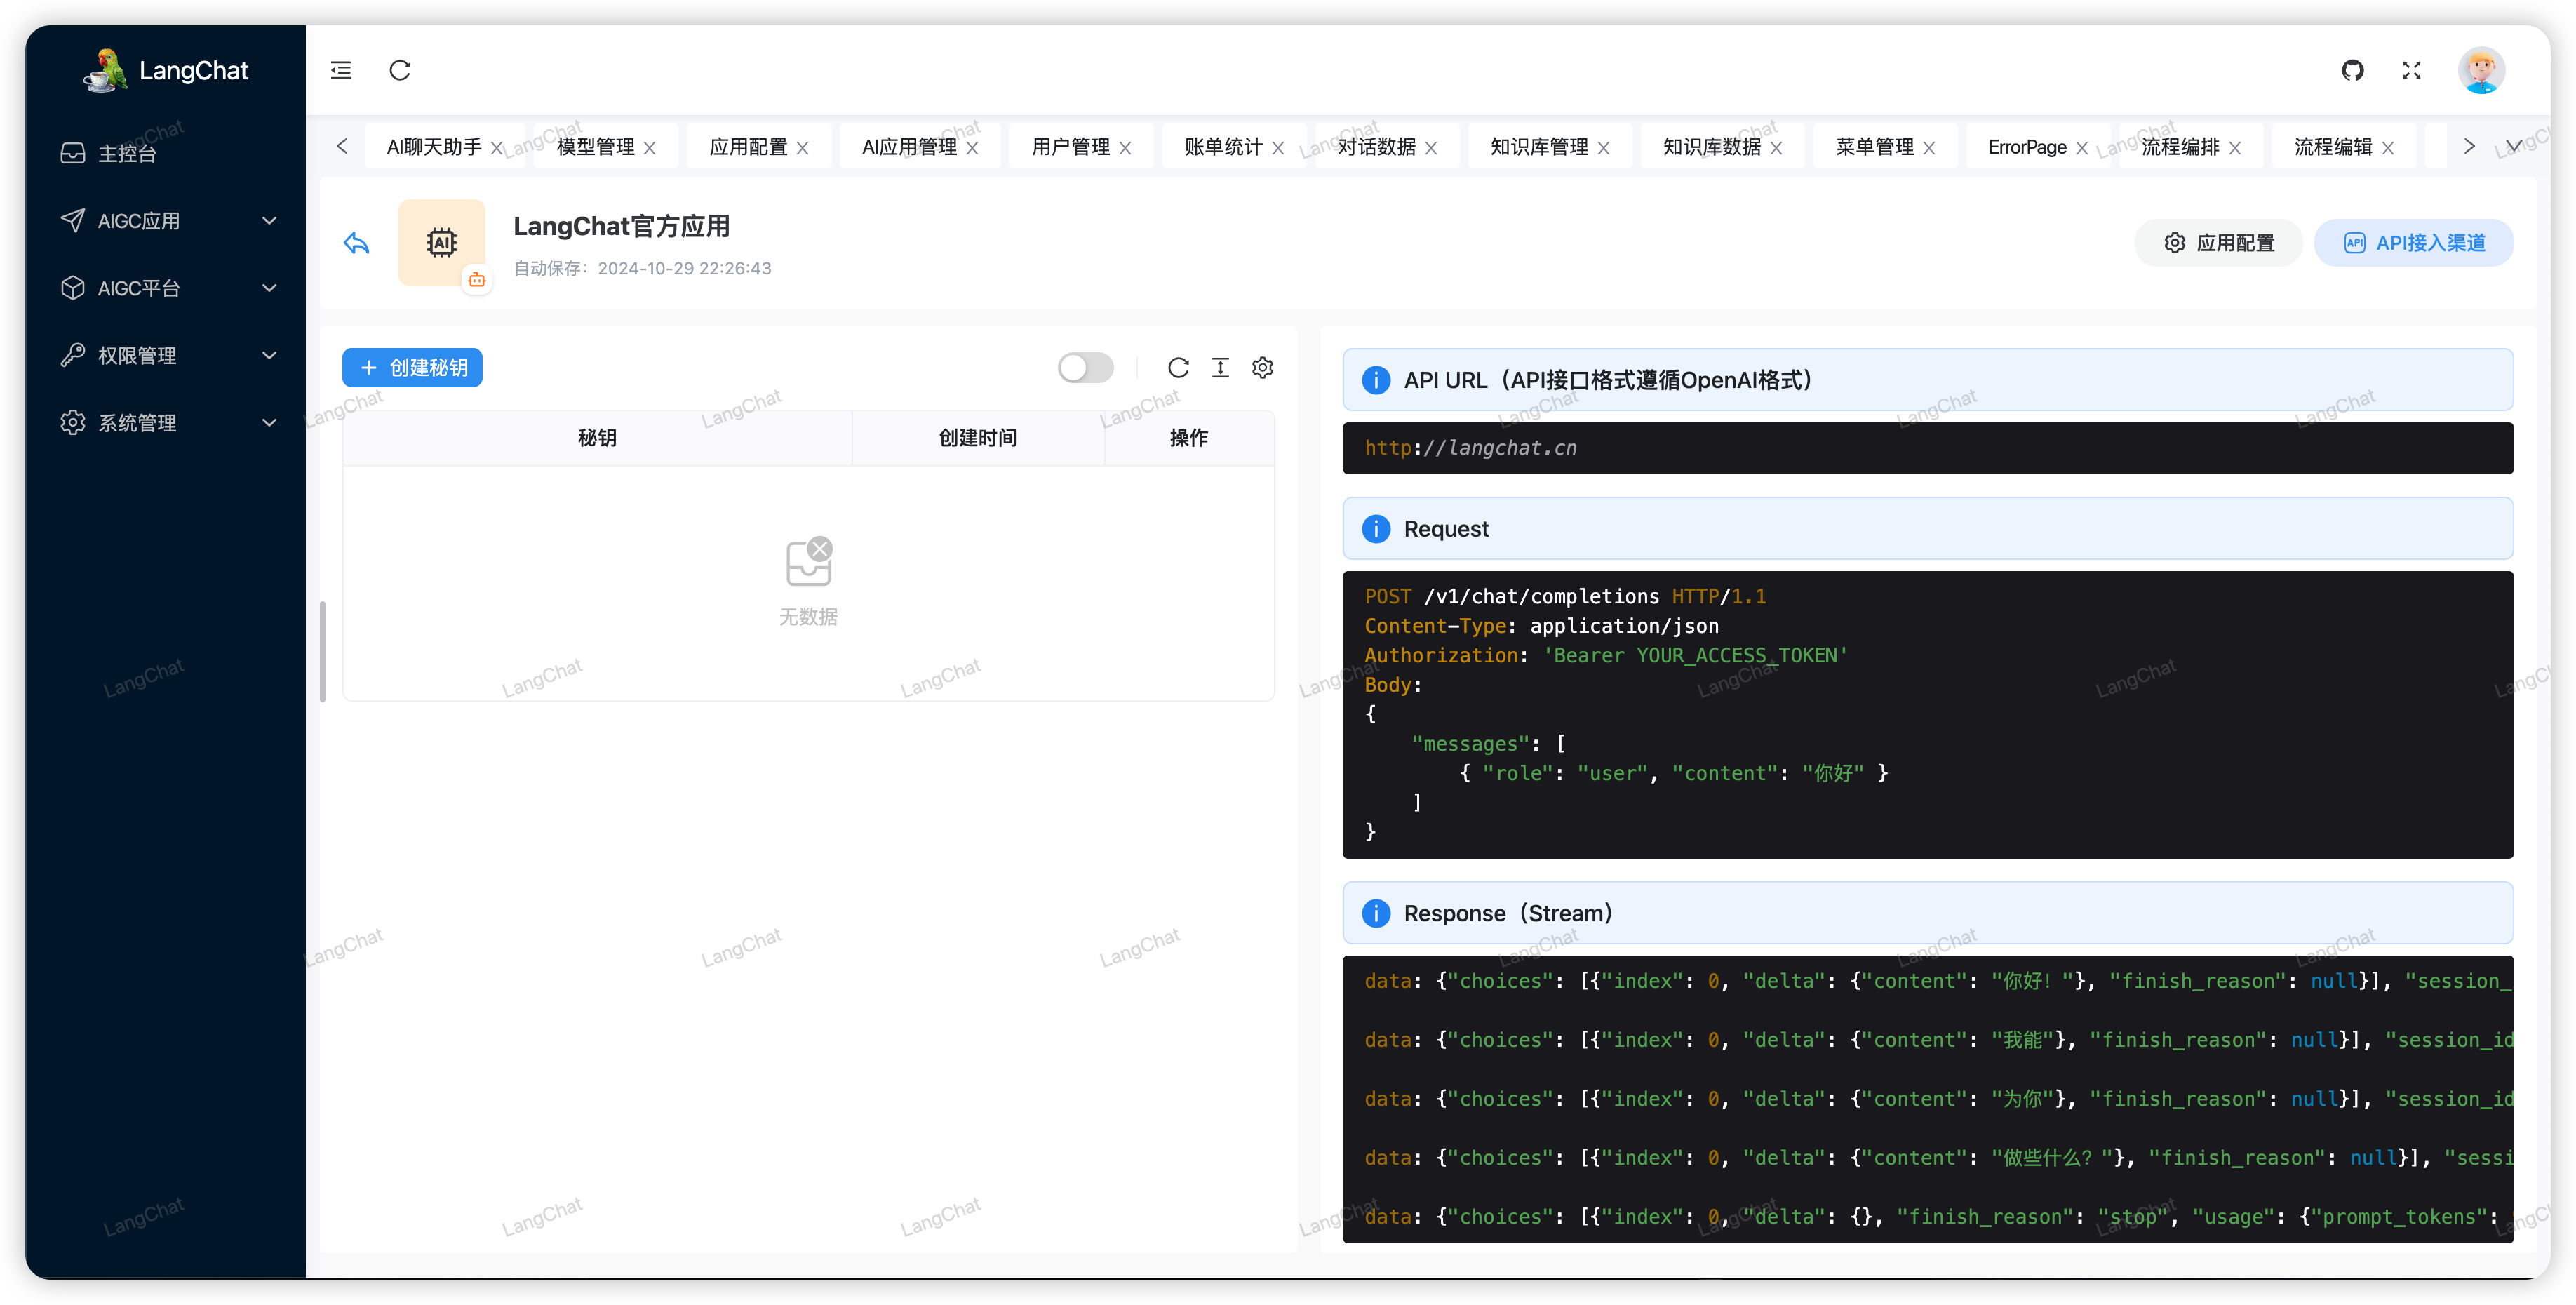Close the 流程编排 tab

(x=2236, y=148)
